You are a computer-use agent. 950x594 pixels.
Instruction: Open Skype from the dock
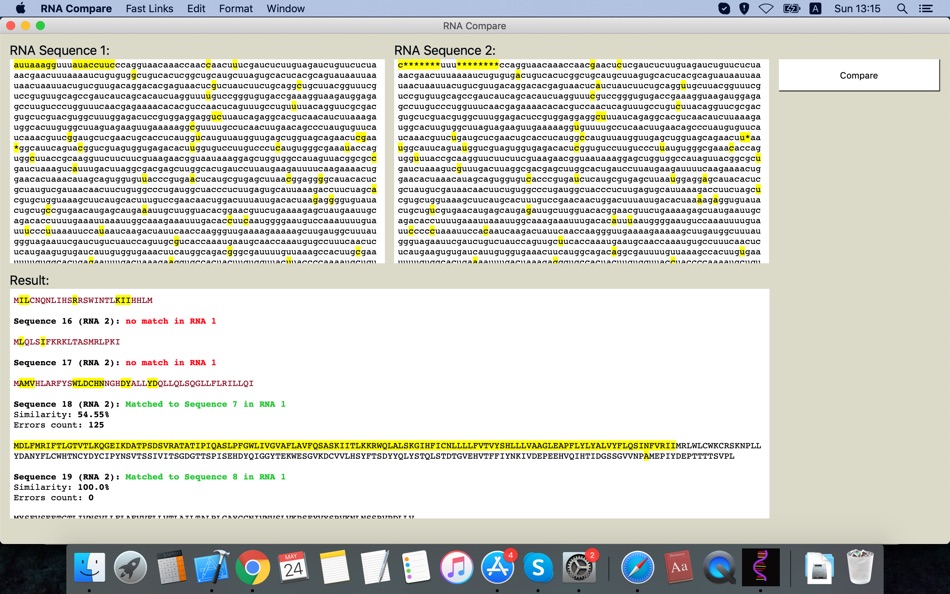pyautogui.click(x=538, y=568)
